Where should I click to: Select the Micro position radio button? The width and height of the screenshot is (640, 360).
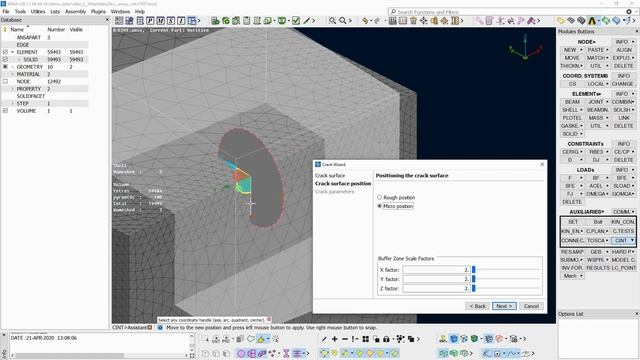379,206
